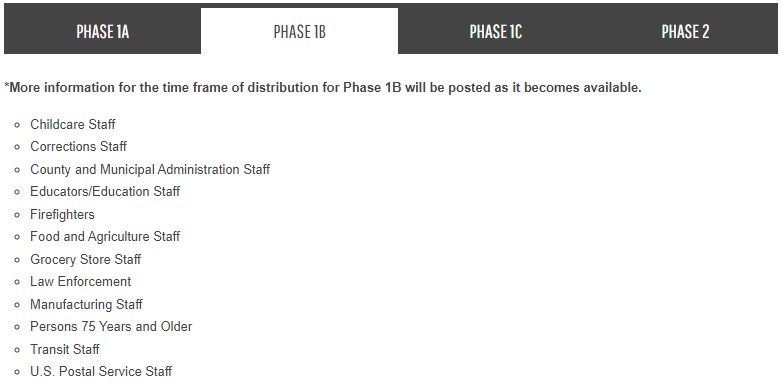Click the Educators/Education Staff item
The width and height of the screenshot is (782, 385).
coord(105,192)
